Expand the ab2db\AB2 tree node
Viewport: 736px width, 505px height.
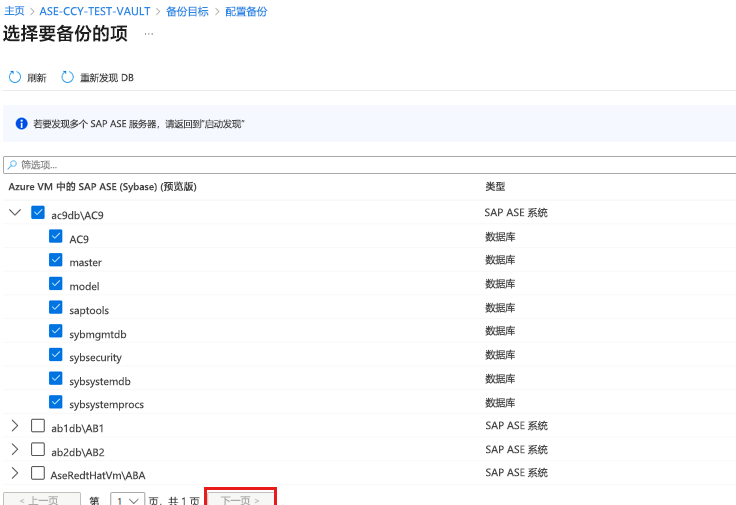point(15,449)
